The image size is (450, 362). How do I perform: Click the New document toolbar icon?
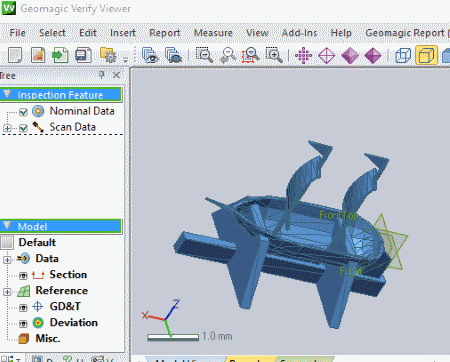click(x=15, y=55)
